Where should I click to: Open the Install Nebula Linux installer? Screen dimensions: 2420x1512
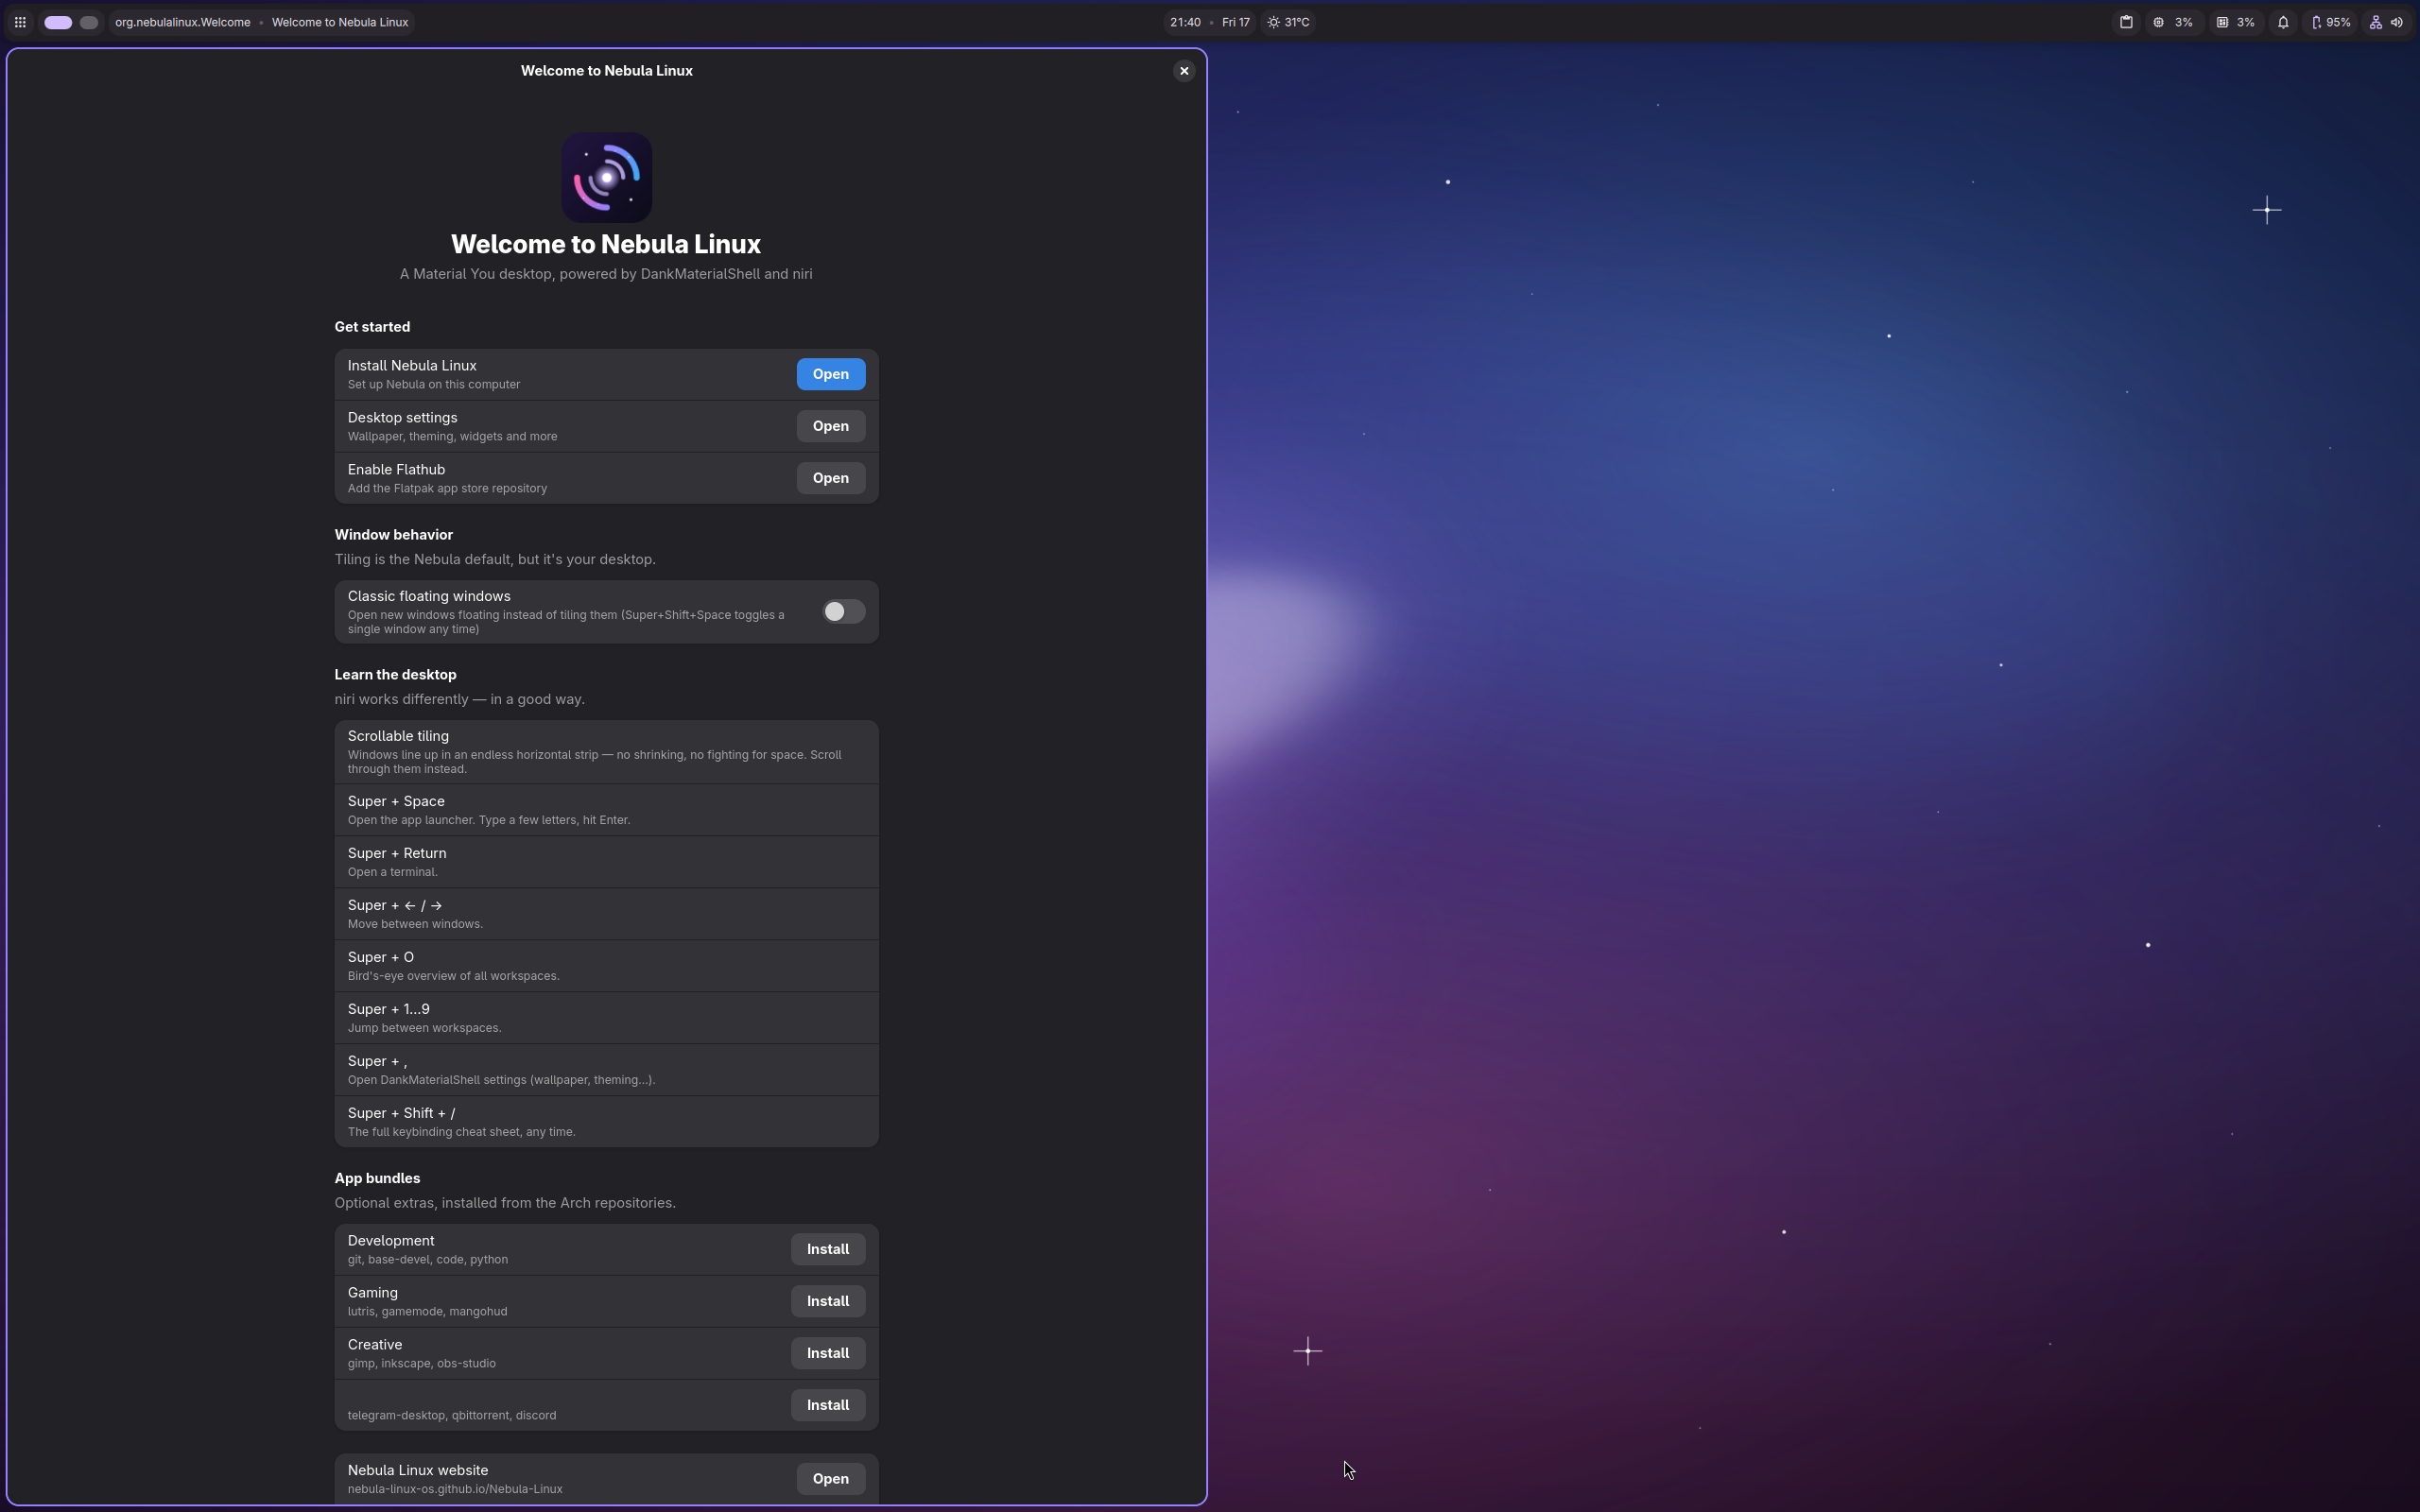830,374
